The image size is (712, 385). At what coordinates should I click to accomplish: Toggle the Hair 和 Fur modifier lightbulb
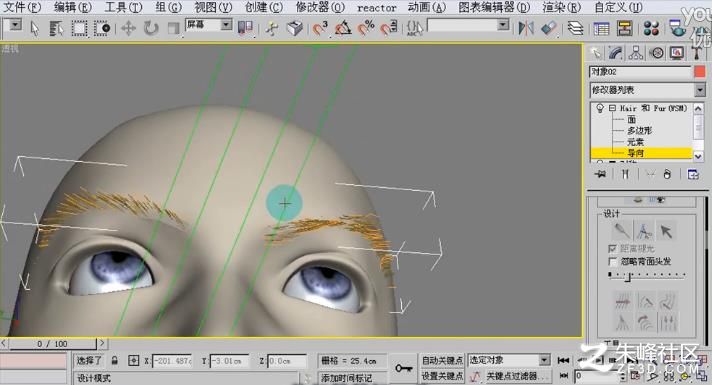(x=600, y=108)
